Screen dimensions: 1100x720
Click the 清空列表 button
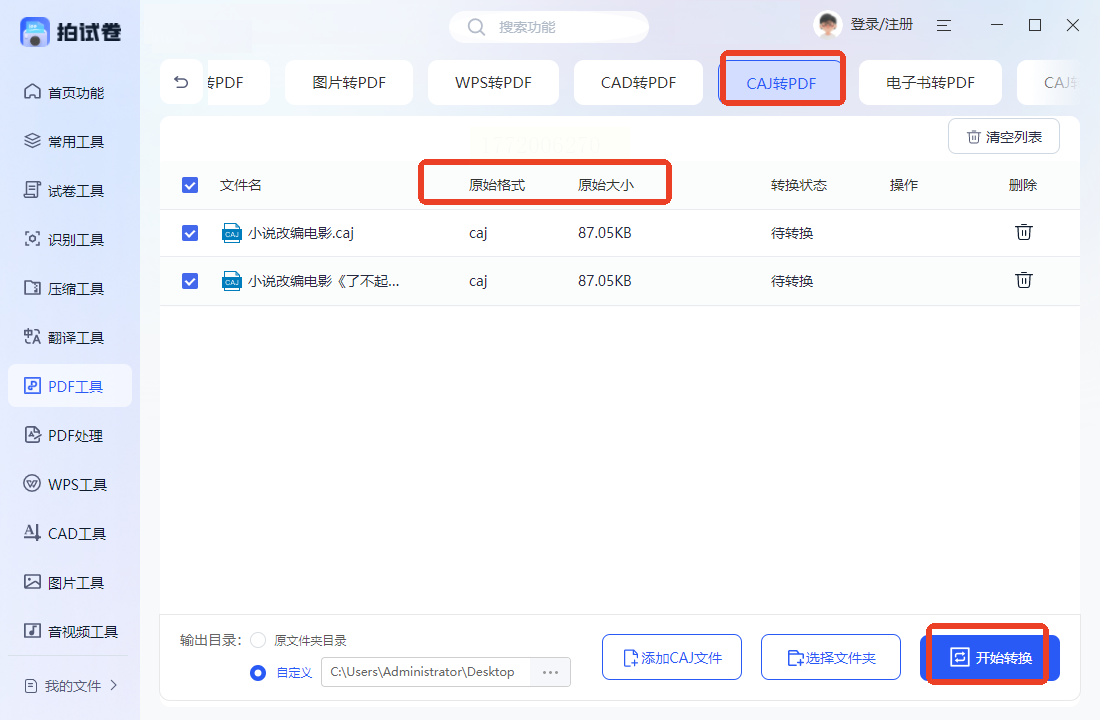1003,137
